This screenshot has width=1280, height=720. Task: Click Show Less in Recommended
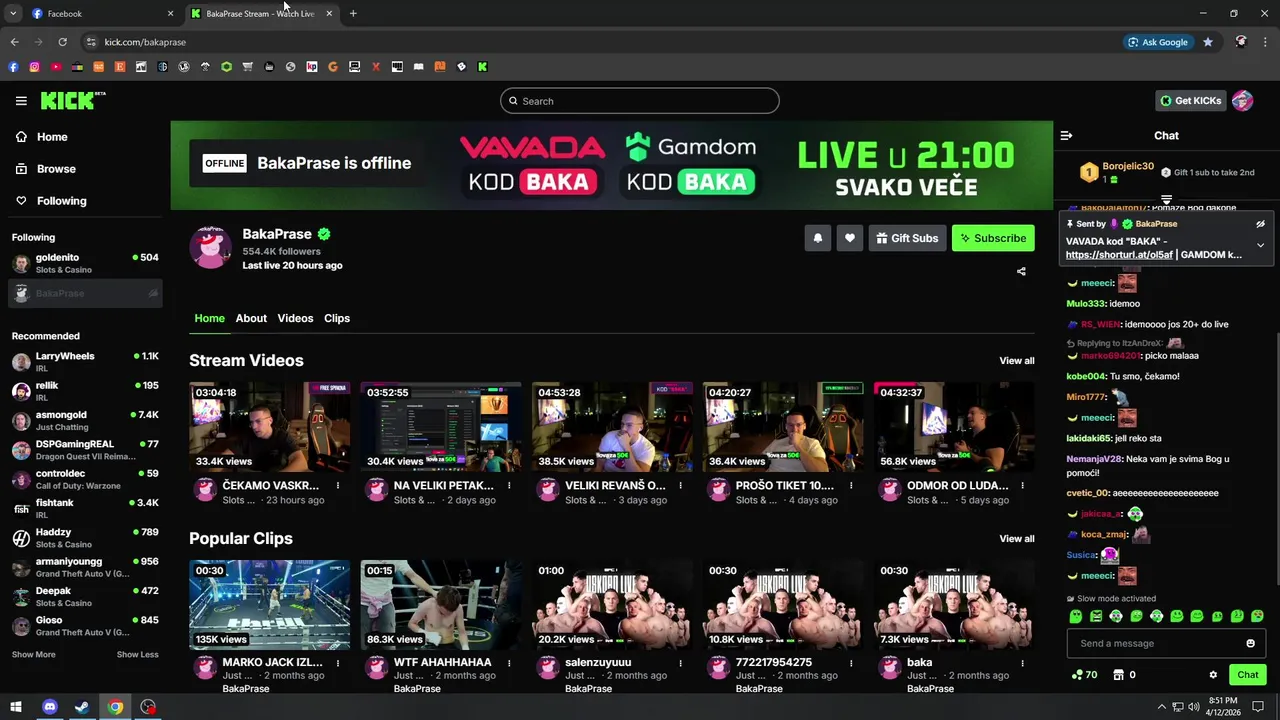(137, 654)
